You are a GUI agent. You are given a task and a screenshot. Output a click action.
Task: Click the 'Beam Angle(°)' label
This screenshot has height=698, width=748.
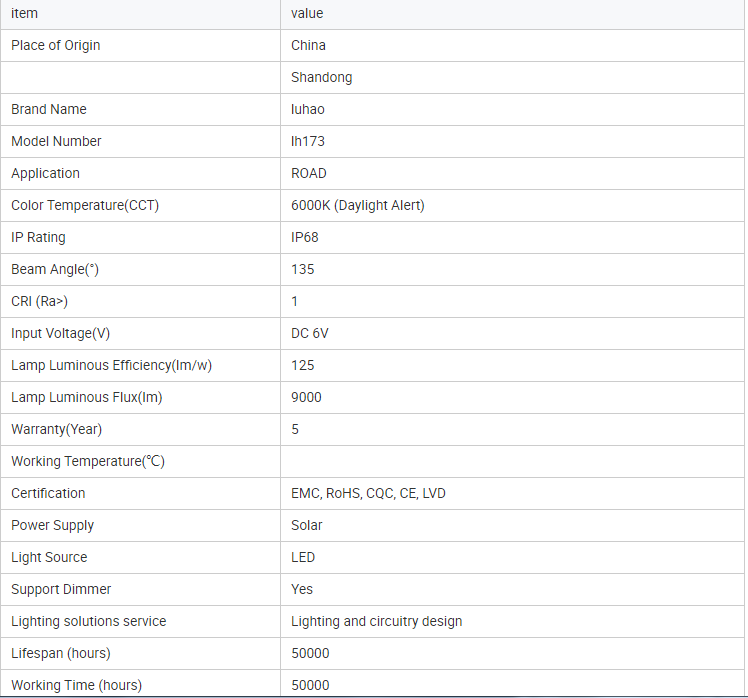(55, 269)
